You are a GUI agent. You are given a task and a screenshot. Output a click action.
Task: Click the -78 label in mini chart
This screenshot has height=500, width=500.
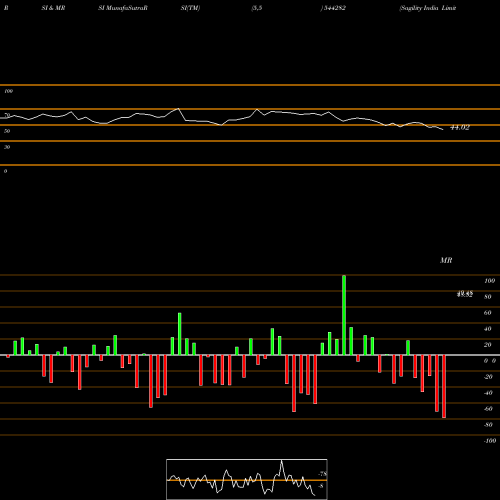pyautogui.click(x=322, y=474)
